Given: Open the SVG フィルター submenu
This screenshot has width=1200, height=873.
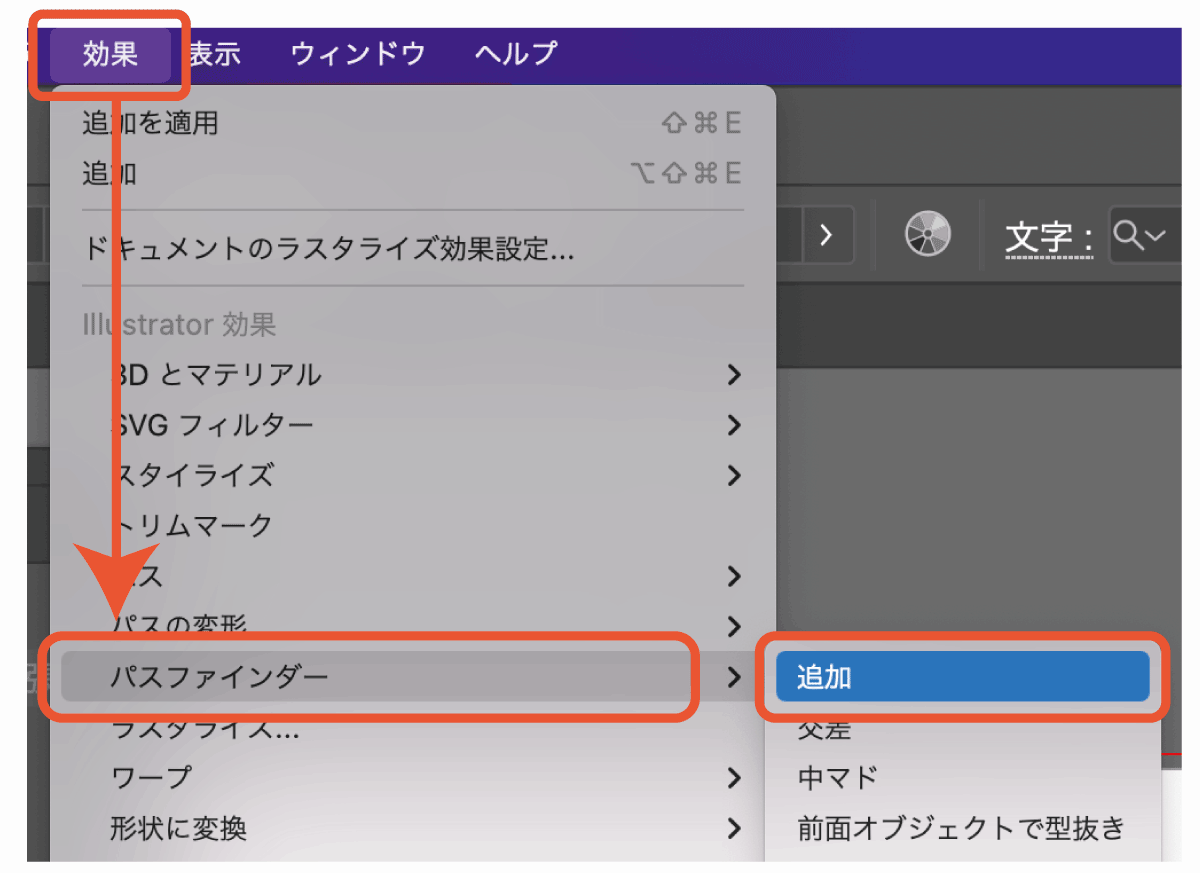Looking at the screenshot, I should (x=412, y=425).
